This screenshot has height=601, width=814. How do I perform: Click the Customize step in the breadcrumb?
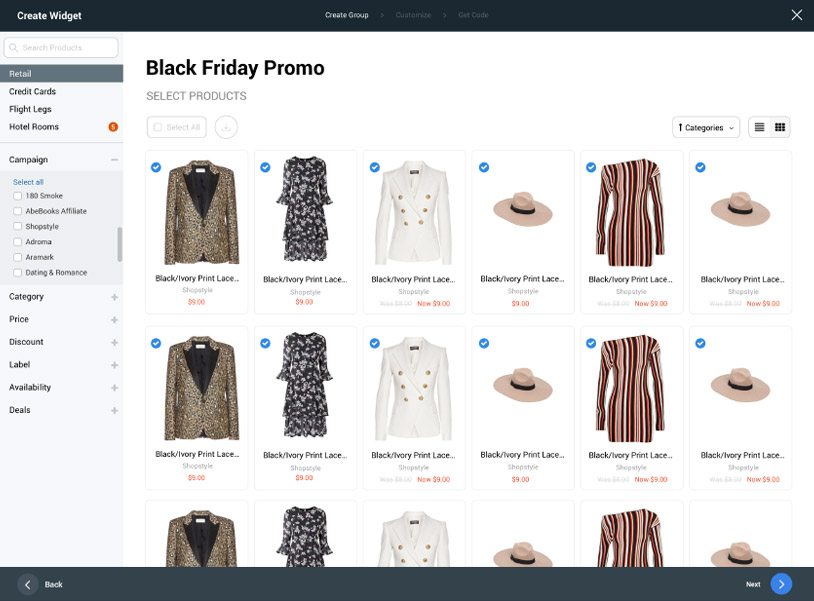coord(413,15)
